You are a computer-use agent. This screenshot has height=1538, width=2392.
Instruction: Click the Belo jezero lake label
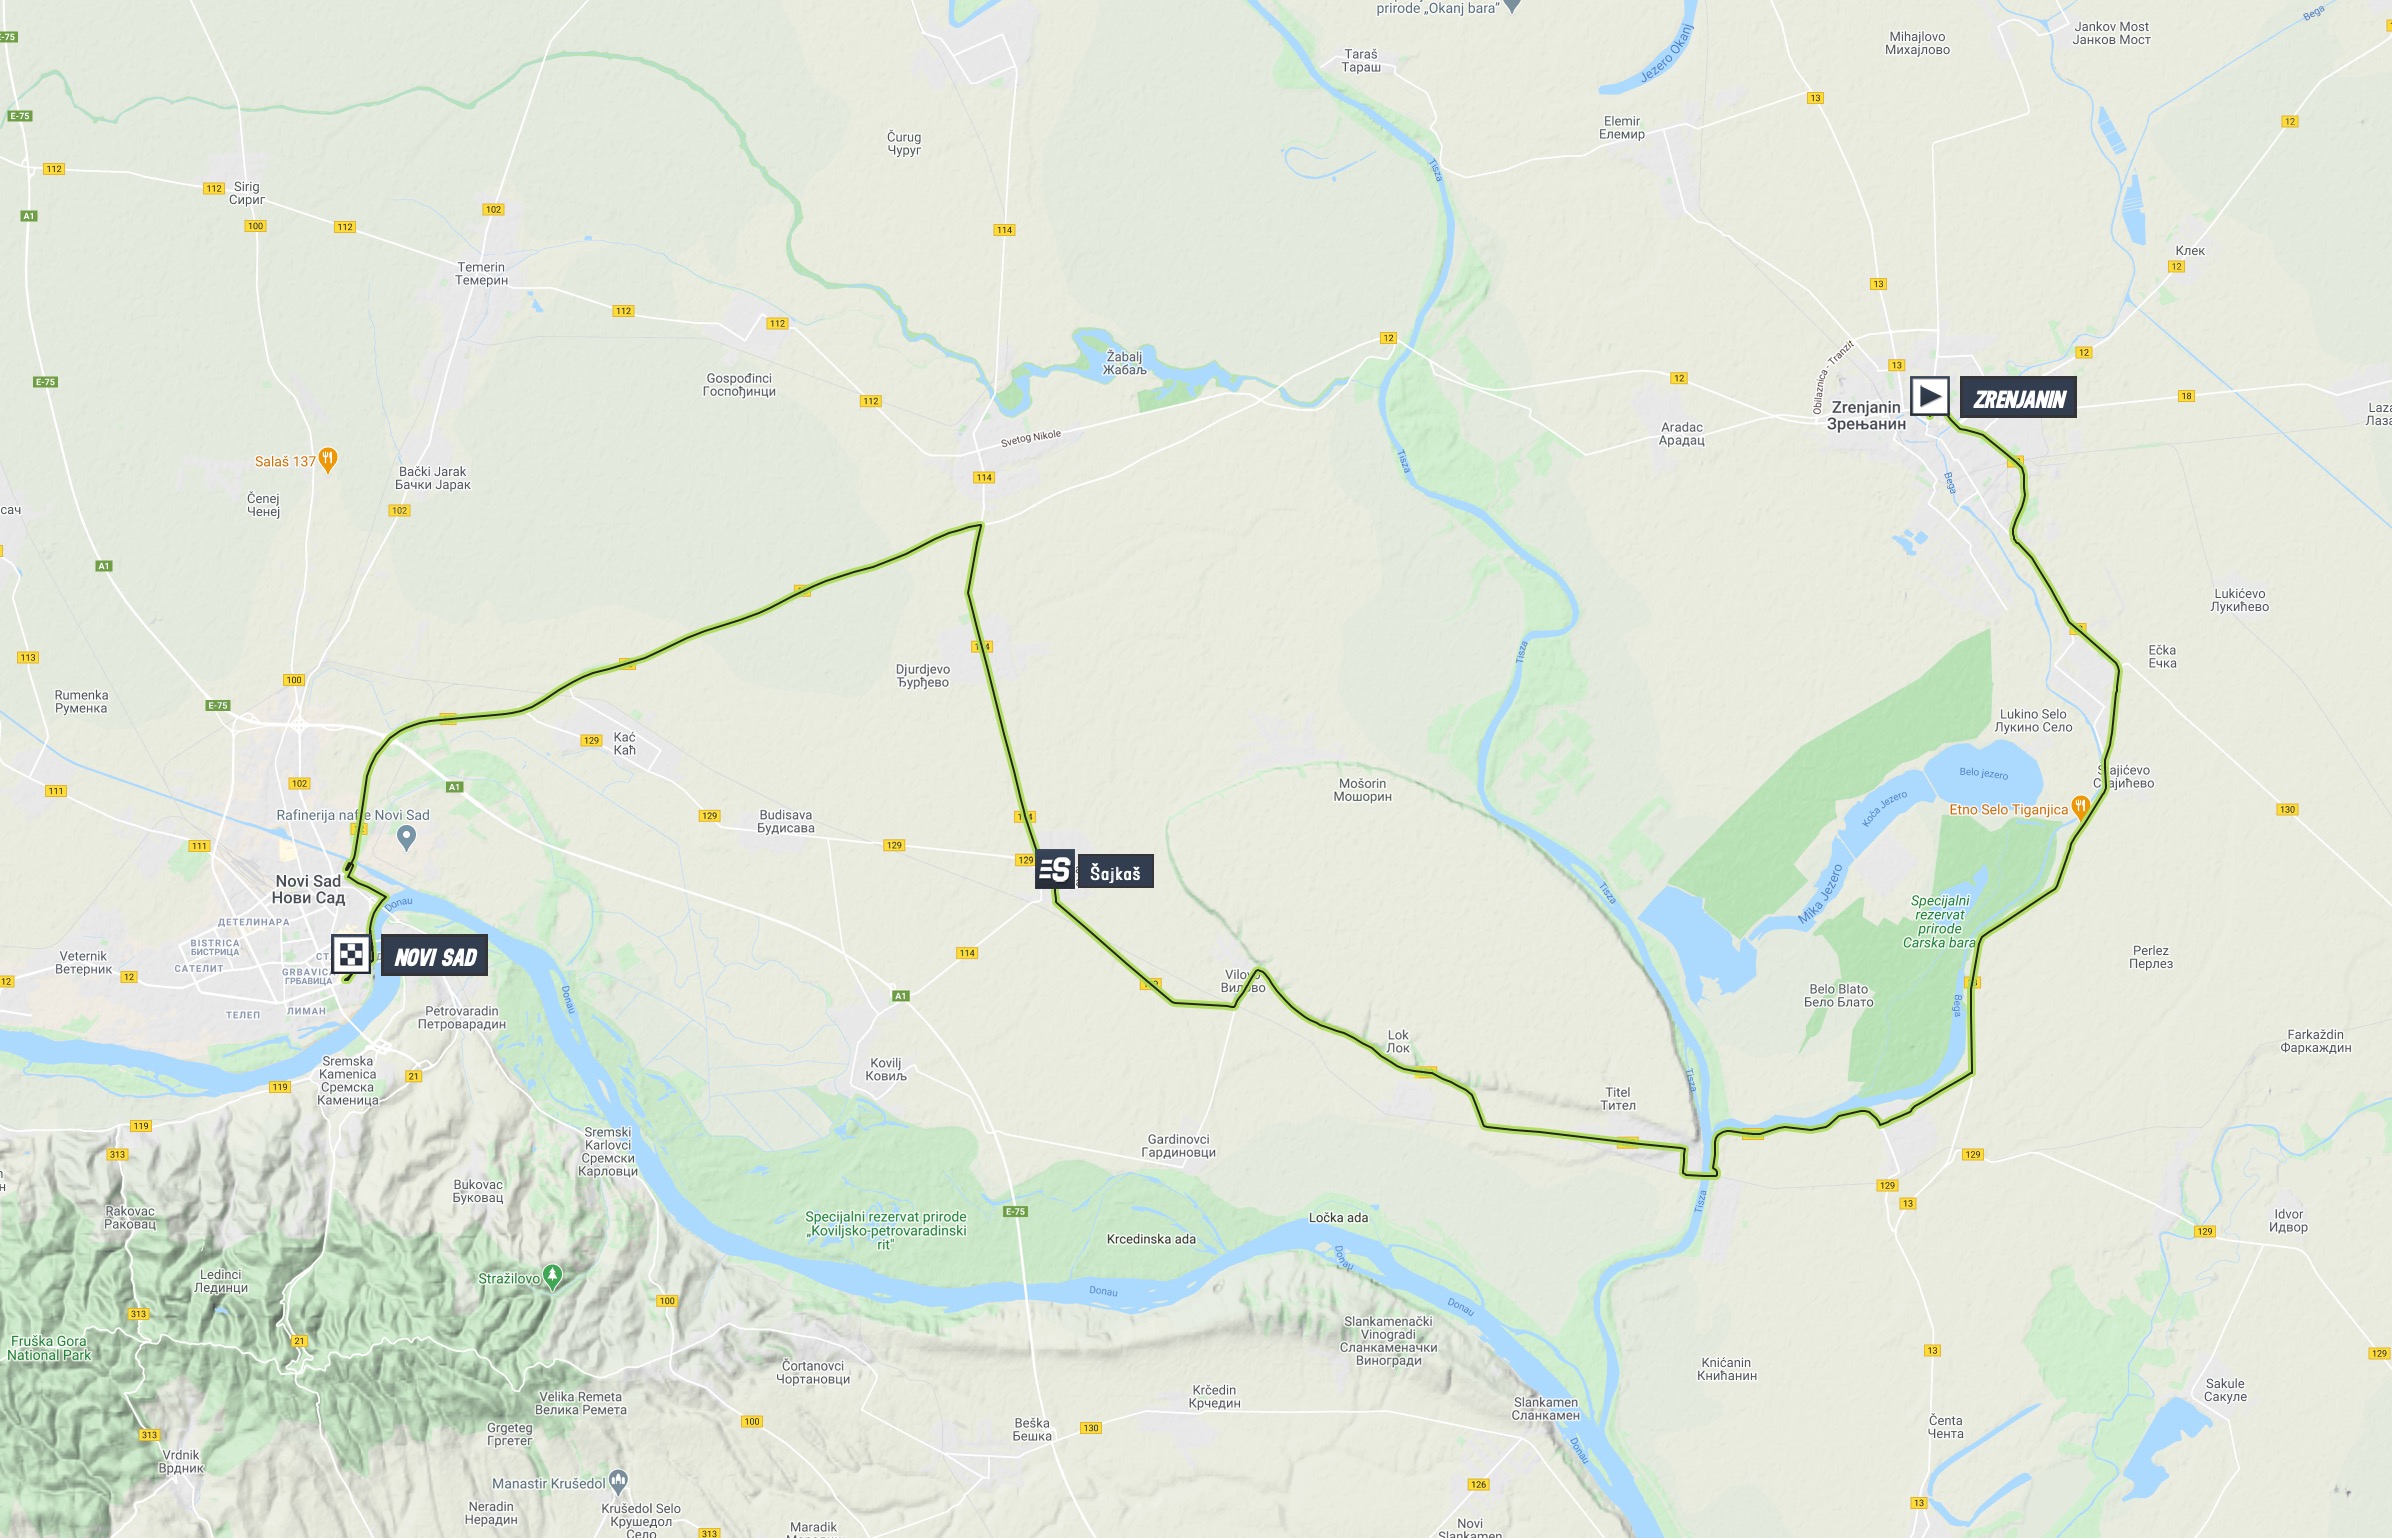coord(1983,773)
